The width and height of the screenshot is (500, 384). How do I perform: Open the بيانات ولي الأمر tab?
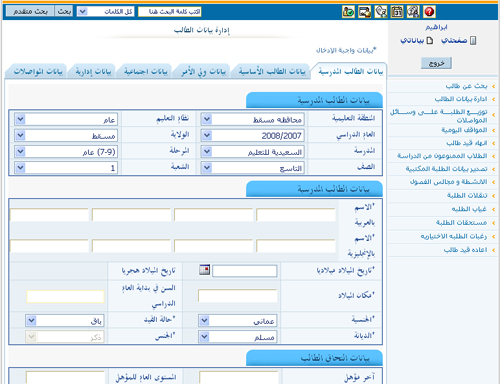203,71
